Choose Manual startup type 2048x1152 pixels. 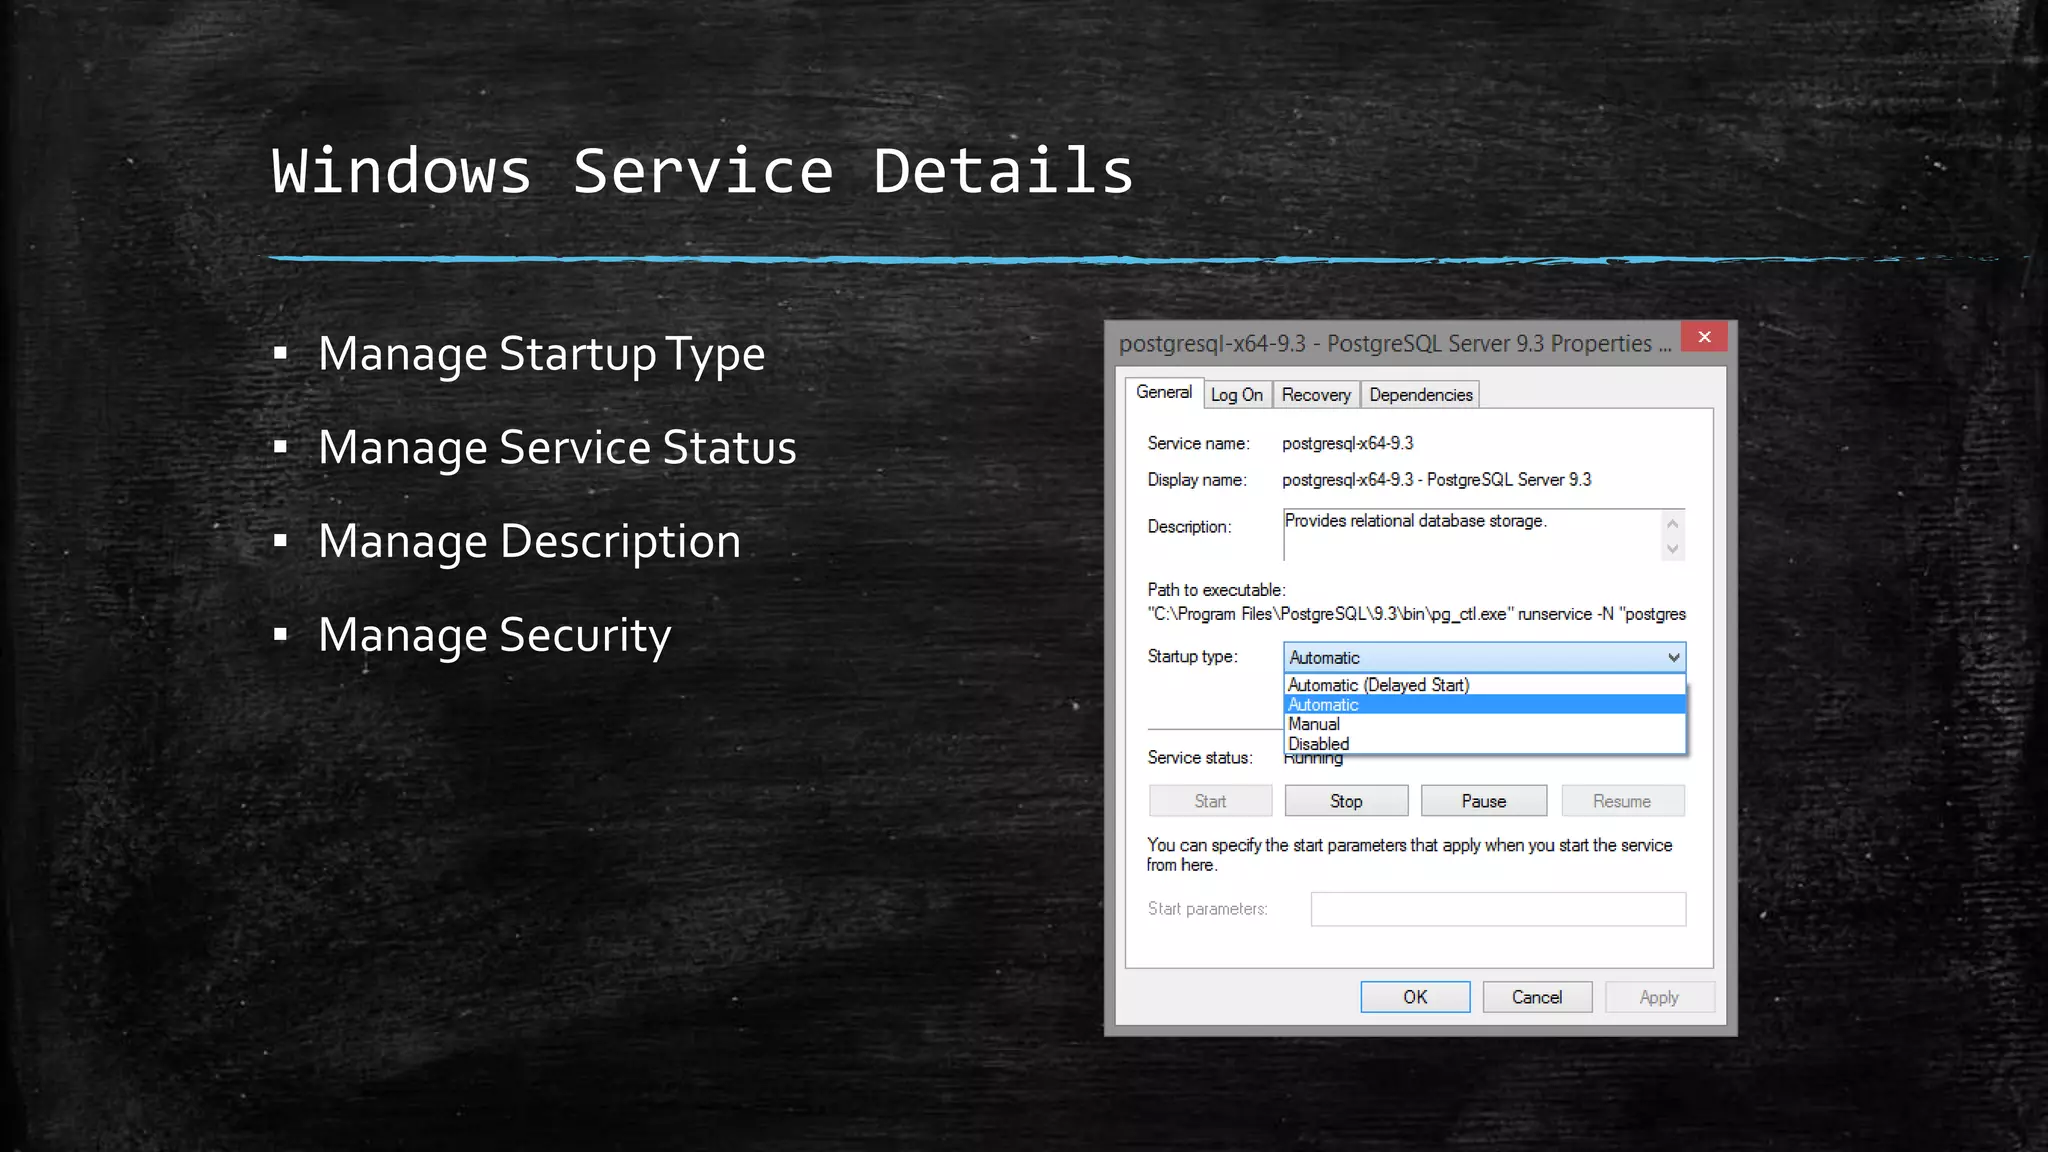pos(1484,724)
